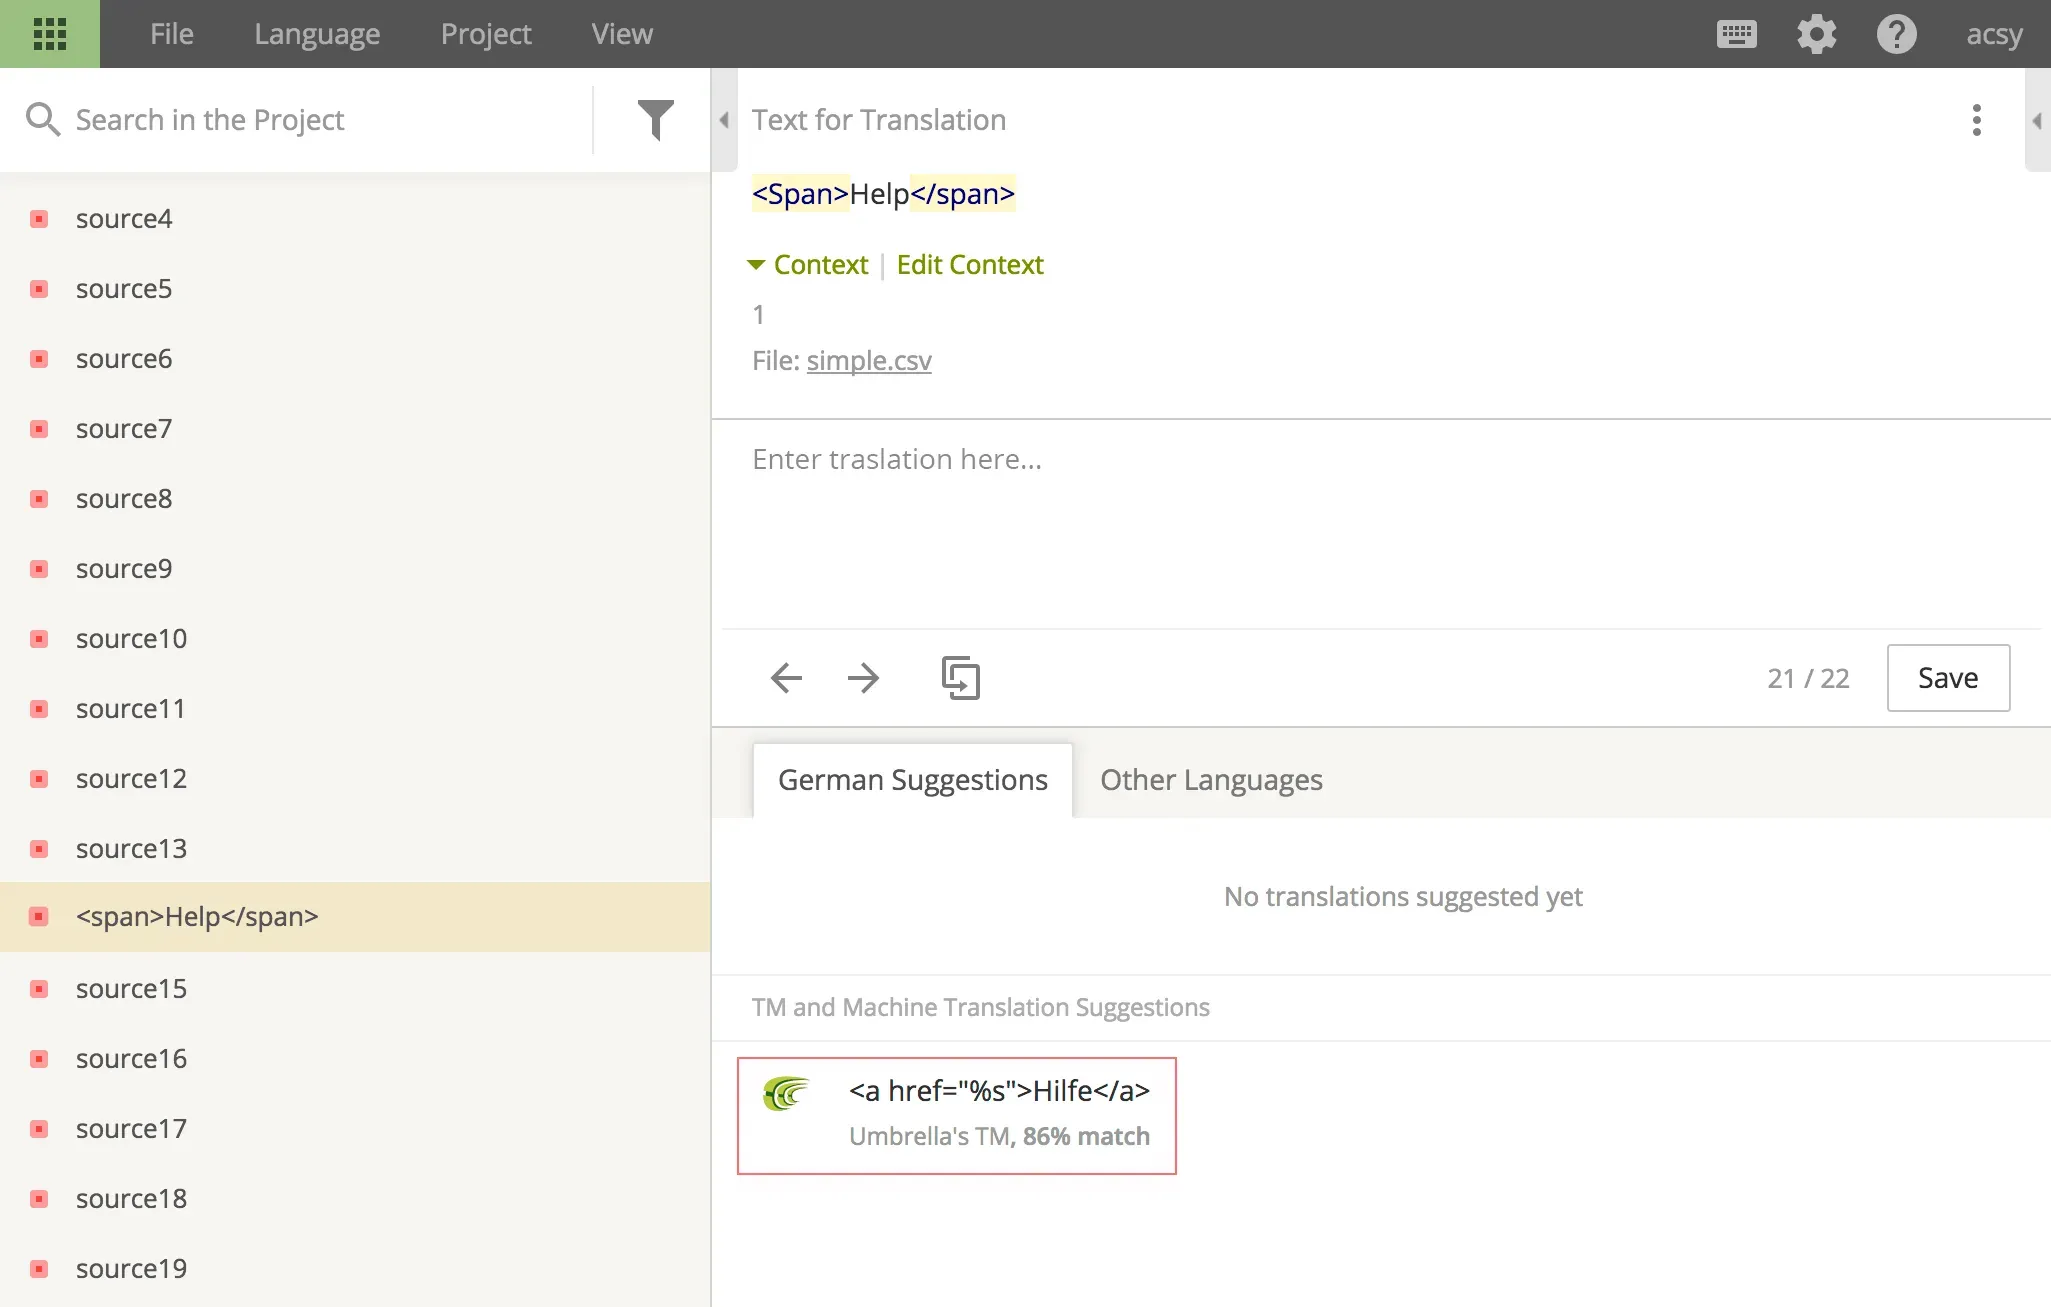The height and width of the screenshot is (1307, 2051).
Task: Use the Hilfe TM suggestion
Action: [957, 1116]
